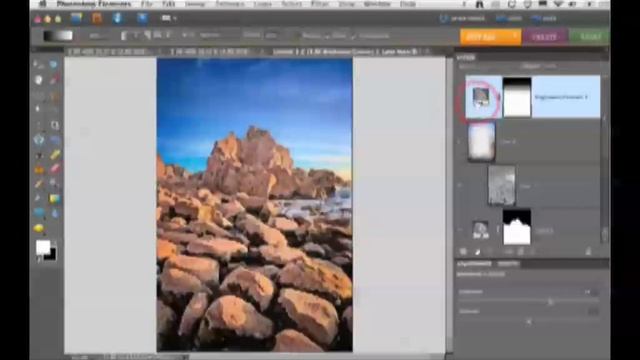Open the Apple menu

coord(43,4)
